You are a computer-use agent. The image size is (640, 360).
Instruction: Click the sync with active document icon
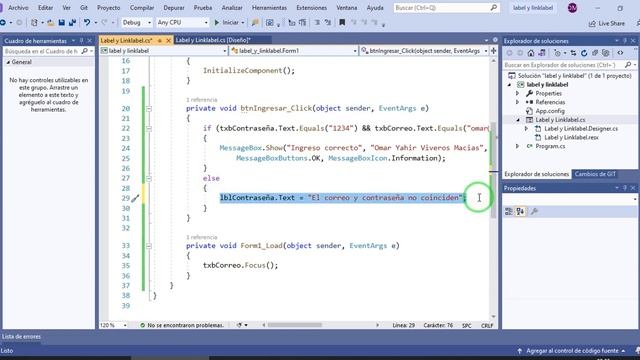573,53
